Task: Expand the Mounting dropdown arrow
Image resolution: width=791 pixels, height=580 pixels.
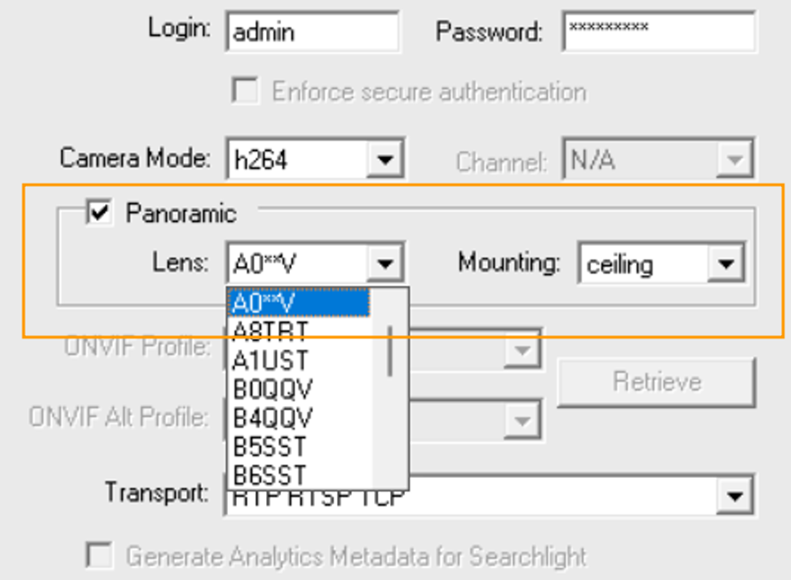Action: pyautogui.click(x=726, y=263)
